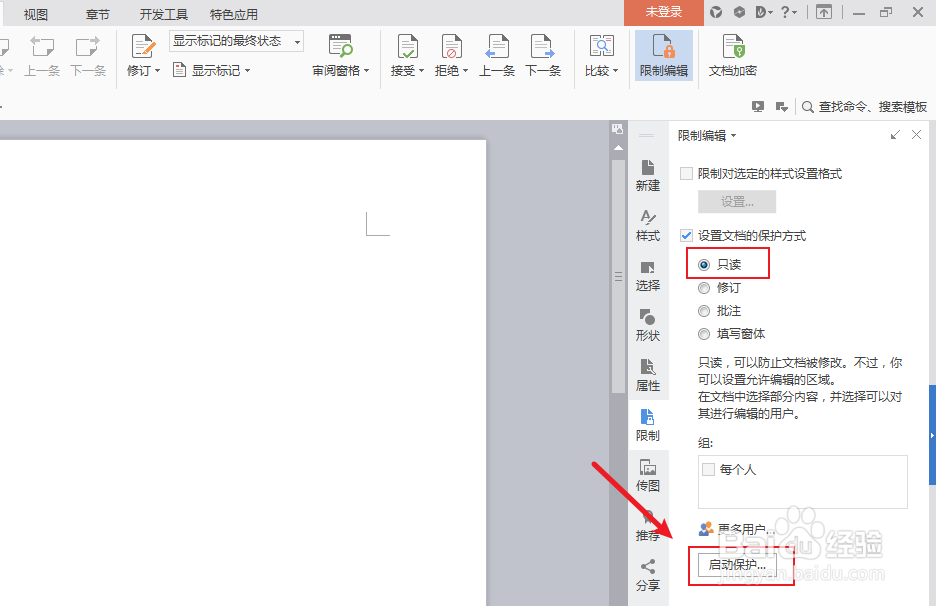This screenshot has height=606, width=936.
Task: Select the 比较 (Compare) documents tool
Action: point(601,50)
